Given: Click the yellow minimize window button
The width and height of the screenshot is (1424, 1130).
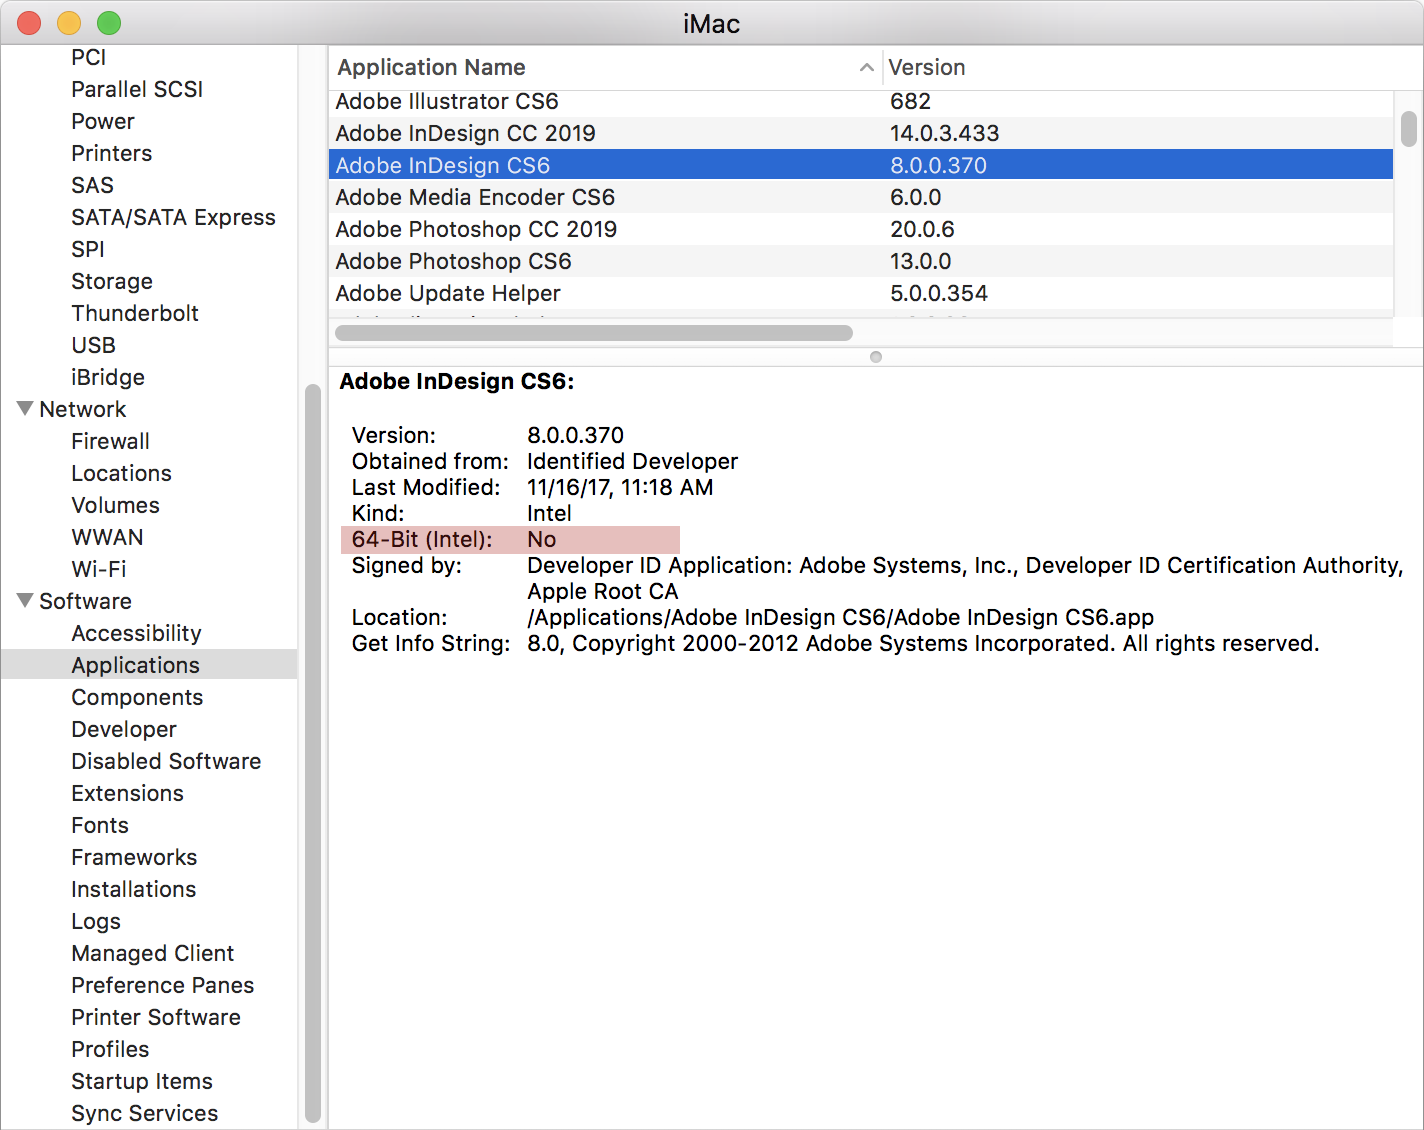Looking at the screenshot, I should click(69, 22).
